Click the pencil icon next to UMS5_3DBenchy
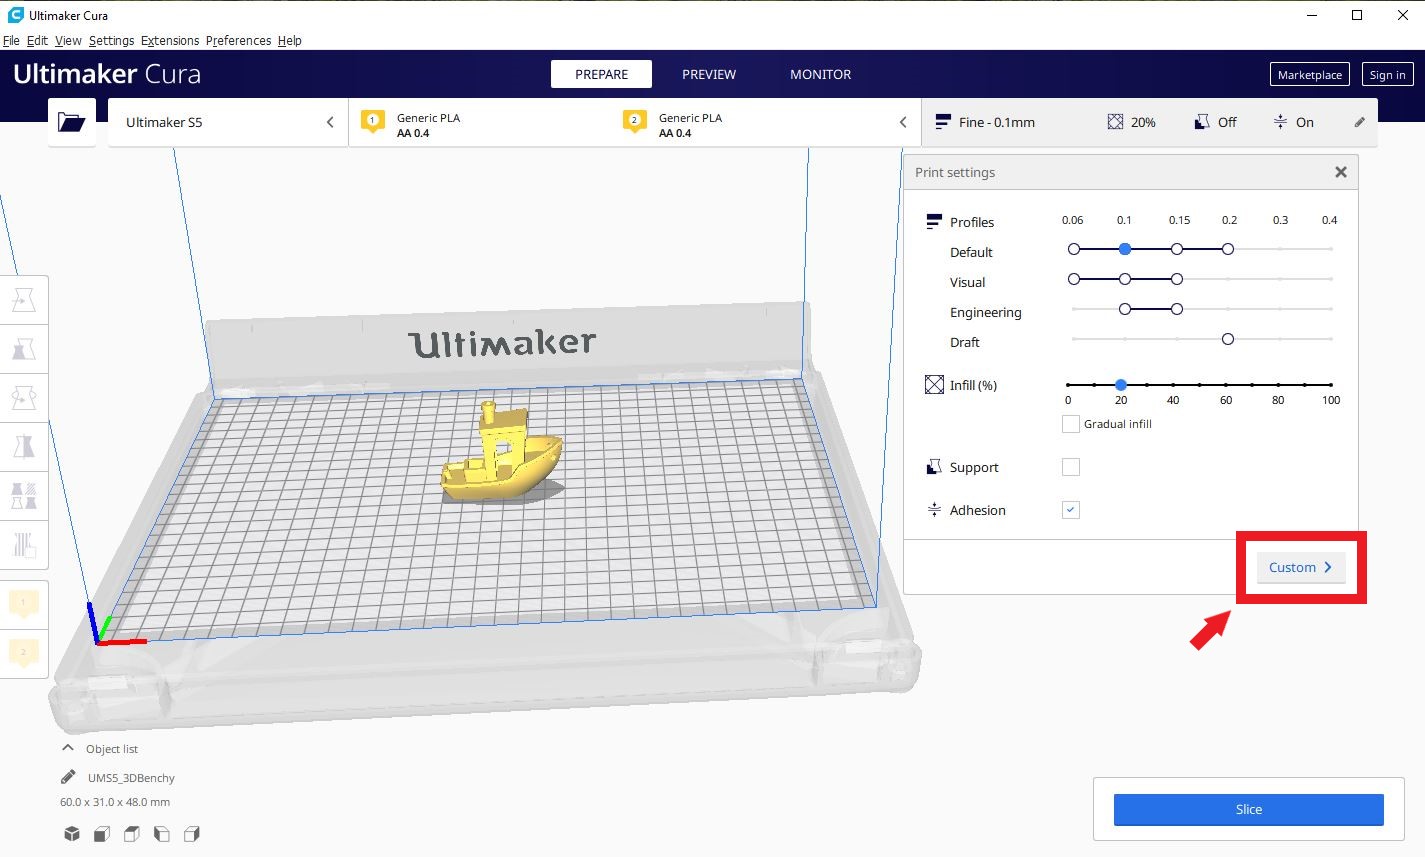The image size is (1425, 857). click(x=68, y=777)
